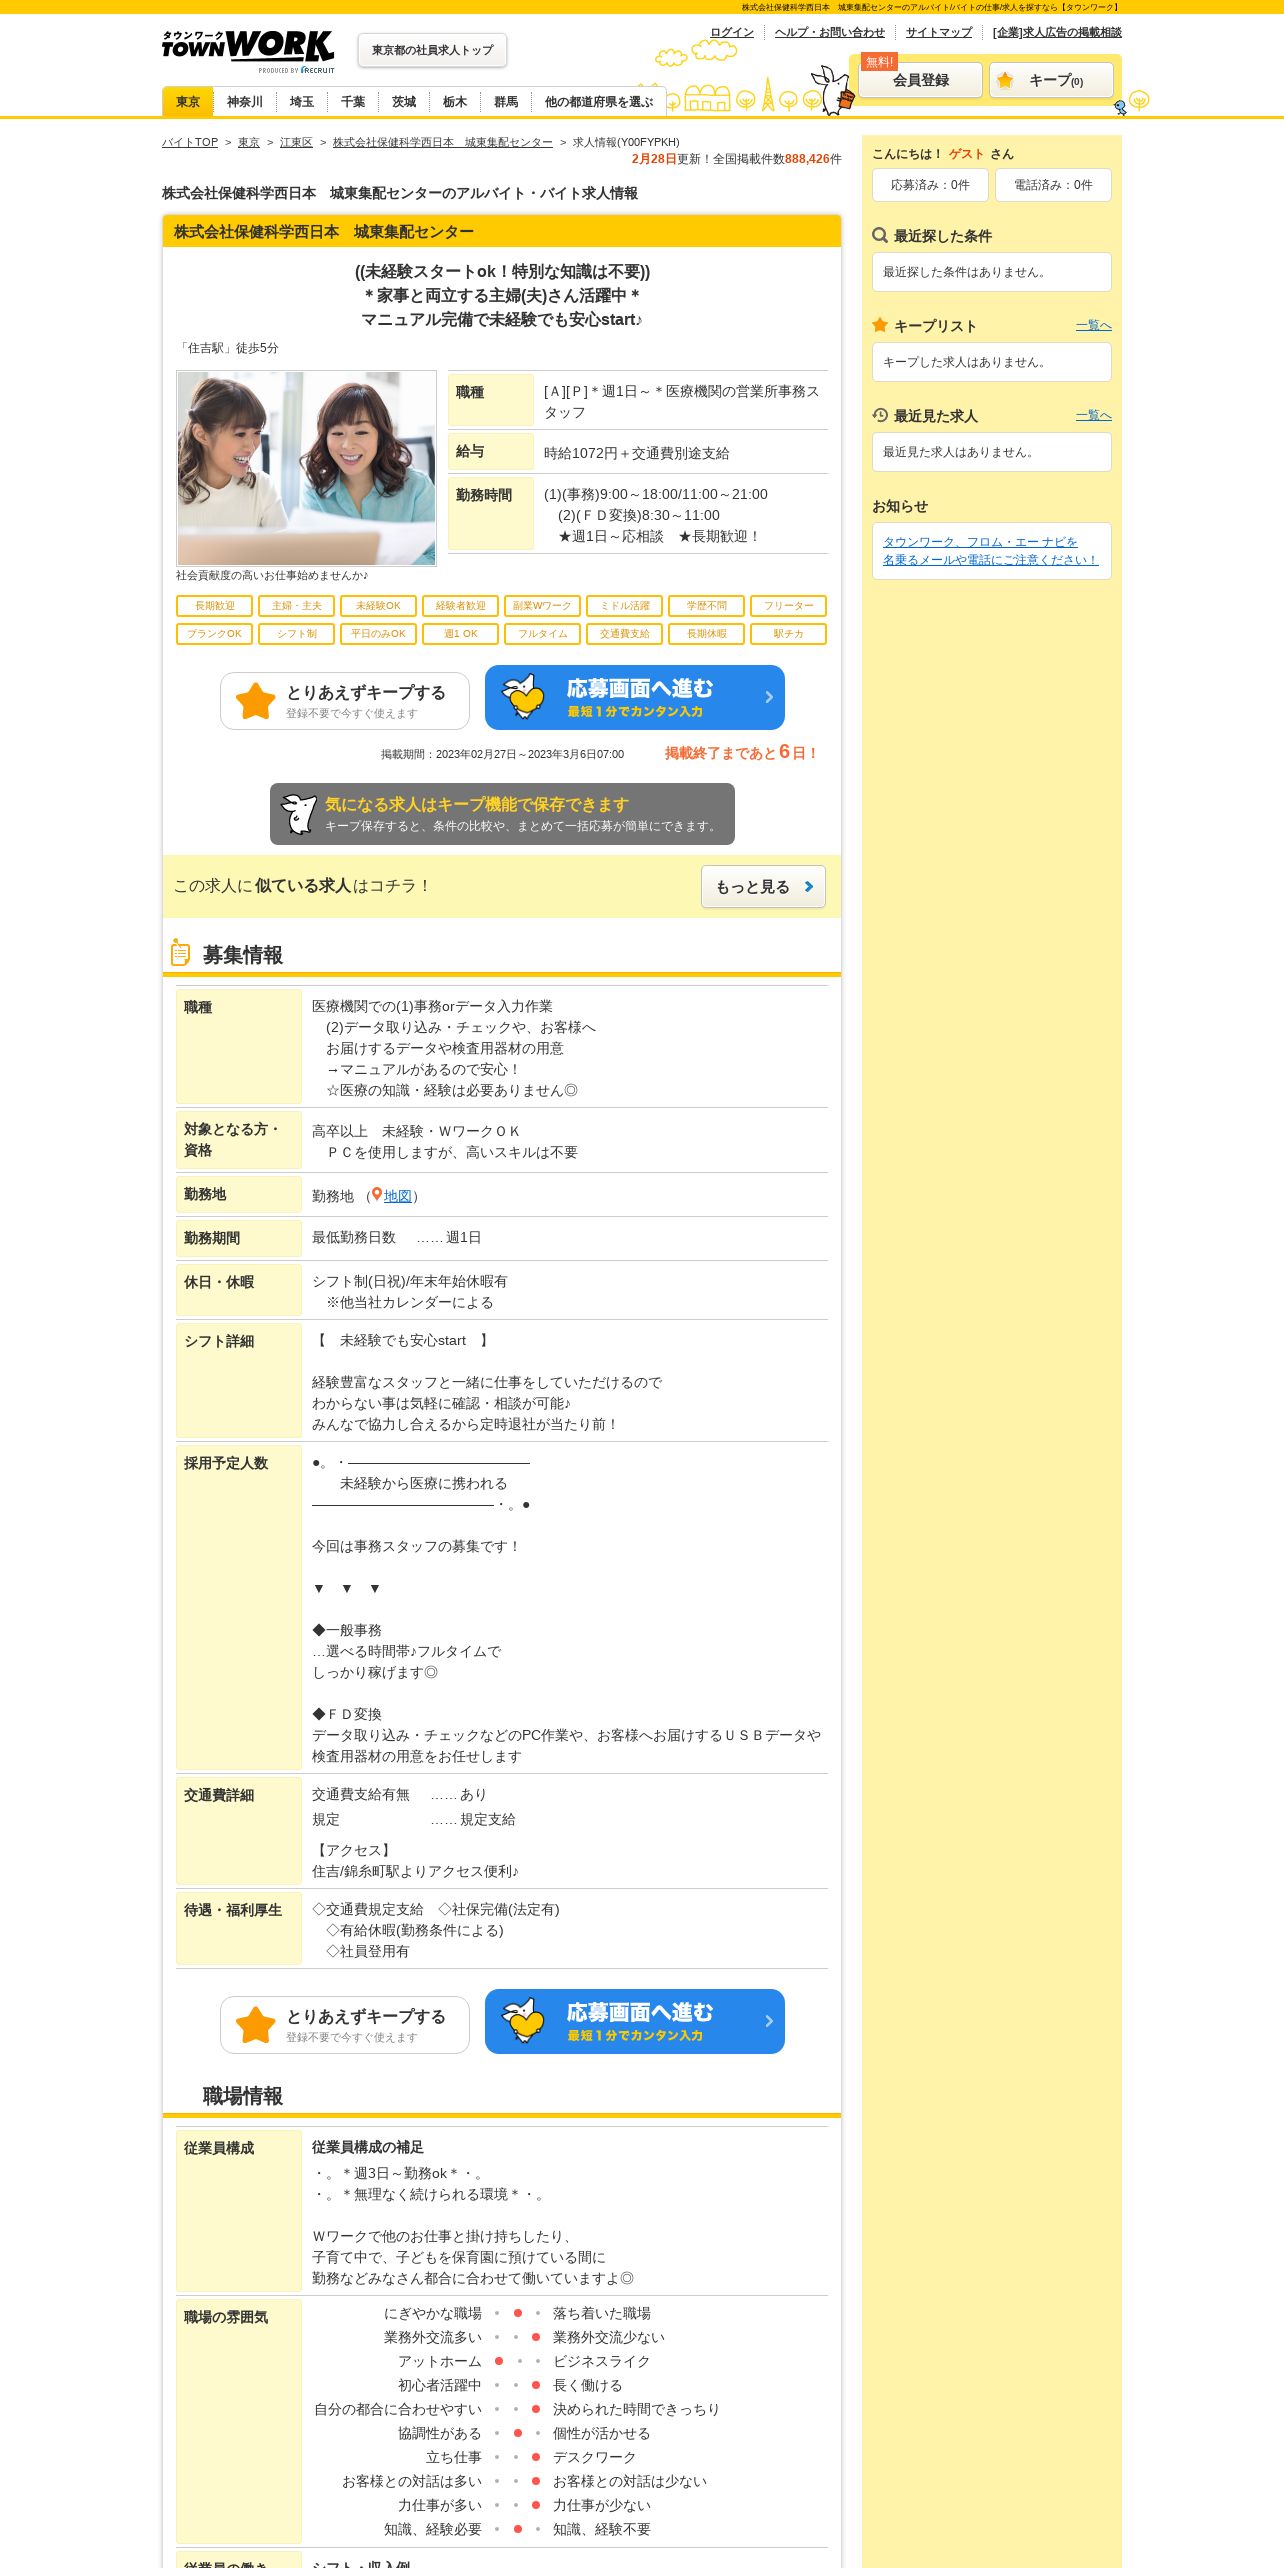1284x2568 pixels.
Task: Click the フルタイム tag
Action: tap(542, 634)
